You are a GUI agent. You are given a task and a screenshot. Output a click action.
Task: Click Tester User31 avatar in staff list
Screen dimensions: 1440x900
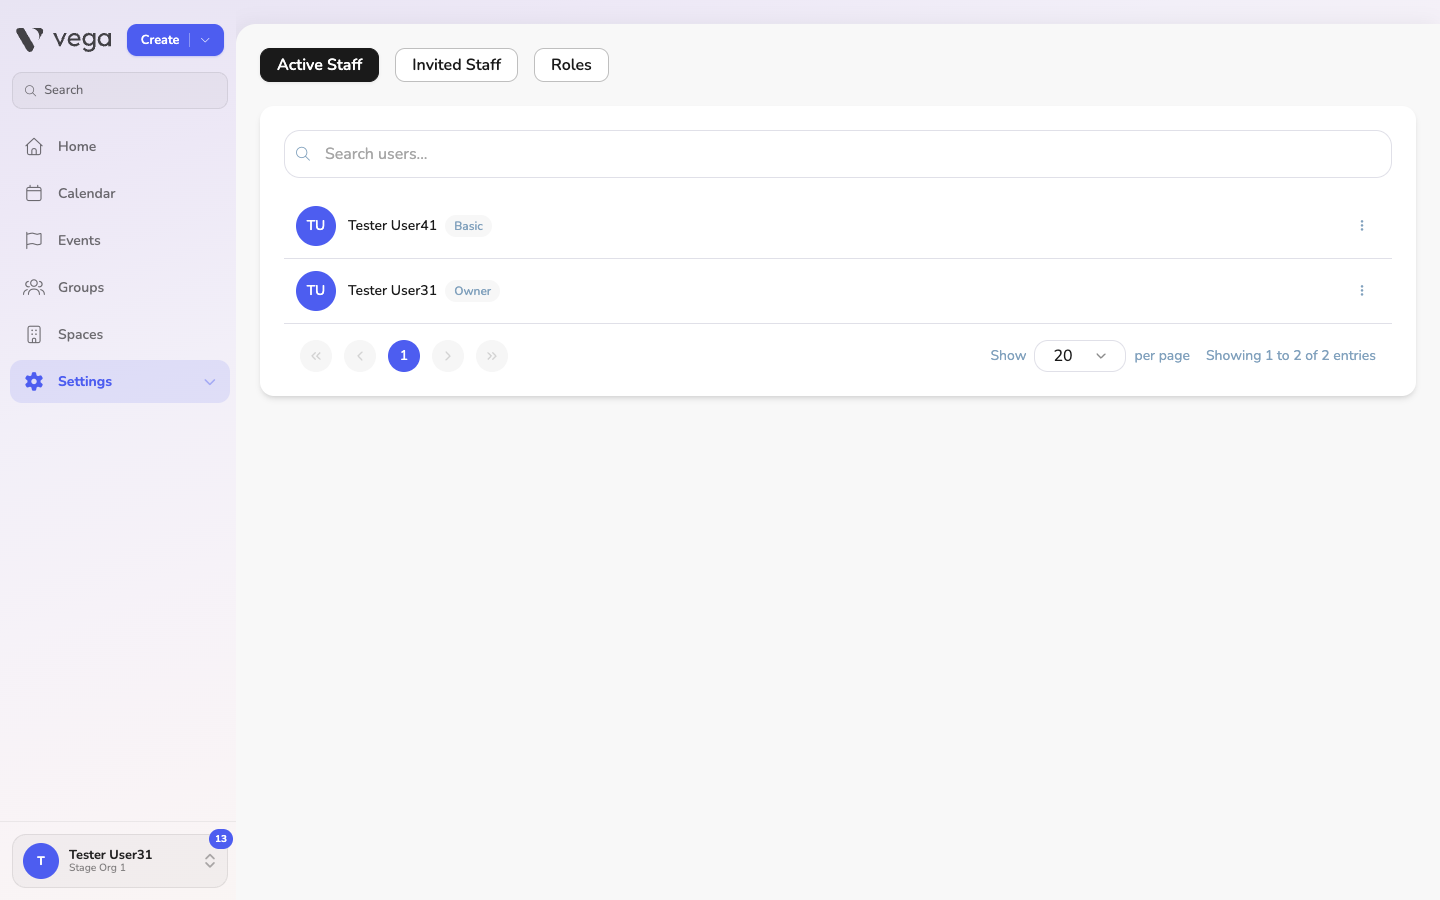tap(316, 291)
